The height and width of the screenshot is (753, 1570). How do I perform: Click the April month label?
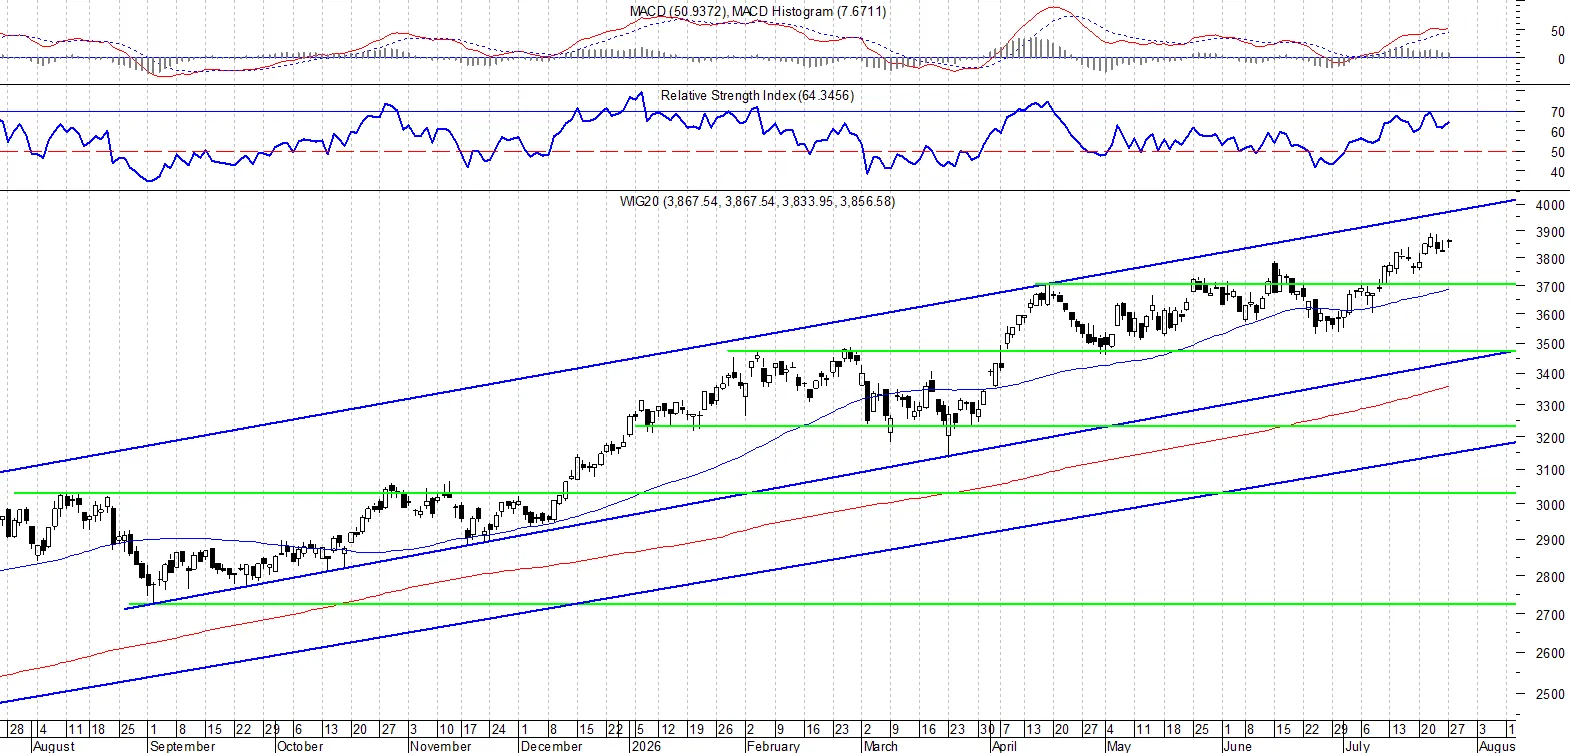pyautogui.click(x=1004, y=746)
